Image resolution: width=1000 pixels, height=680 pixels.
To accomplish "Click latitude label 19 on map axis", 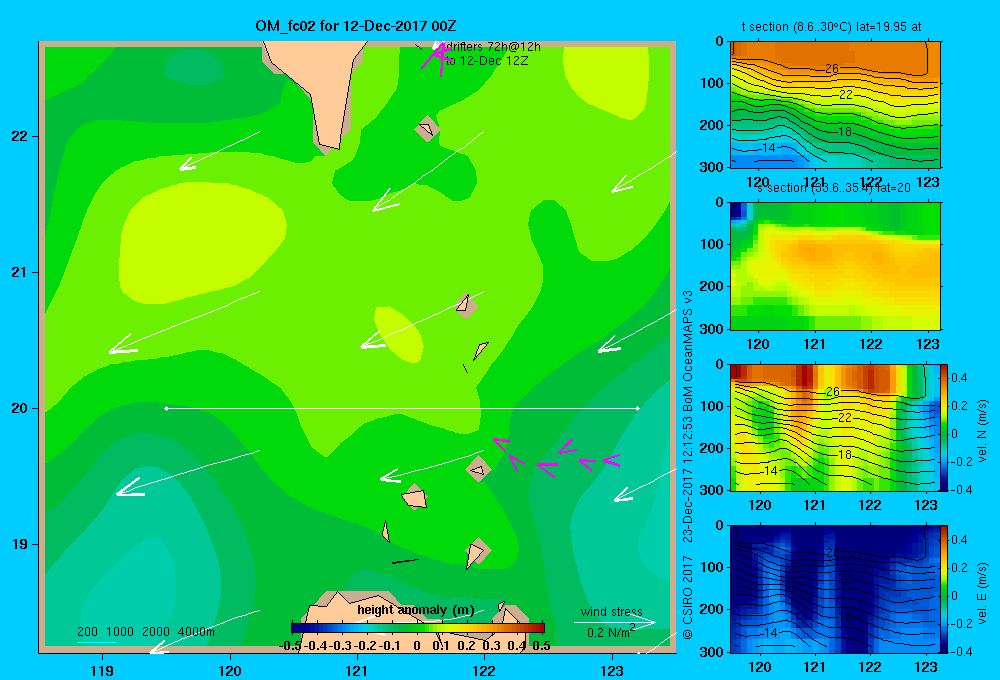I will (x=19, y=544).
